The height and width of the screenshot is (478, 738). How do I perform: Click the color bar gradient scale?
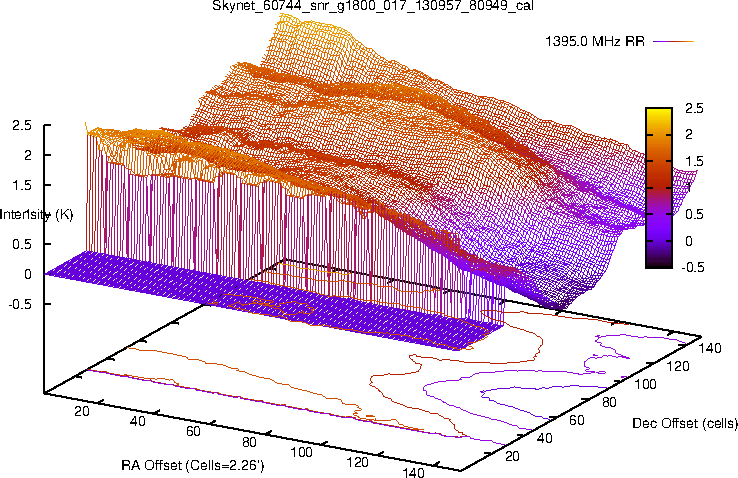pyautogui.click(x=659, y=188)
